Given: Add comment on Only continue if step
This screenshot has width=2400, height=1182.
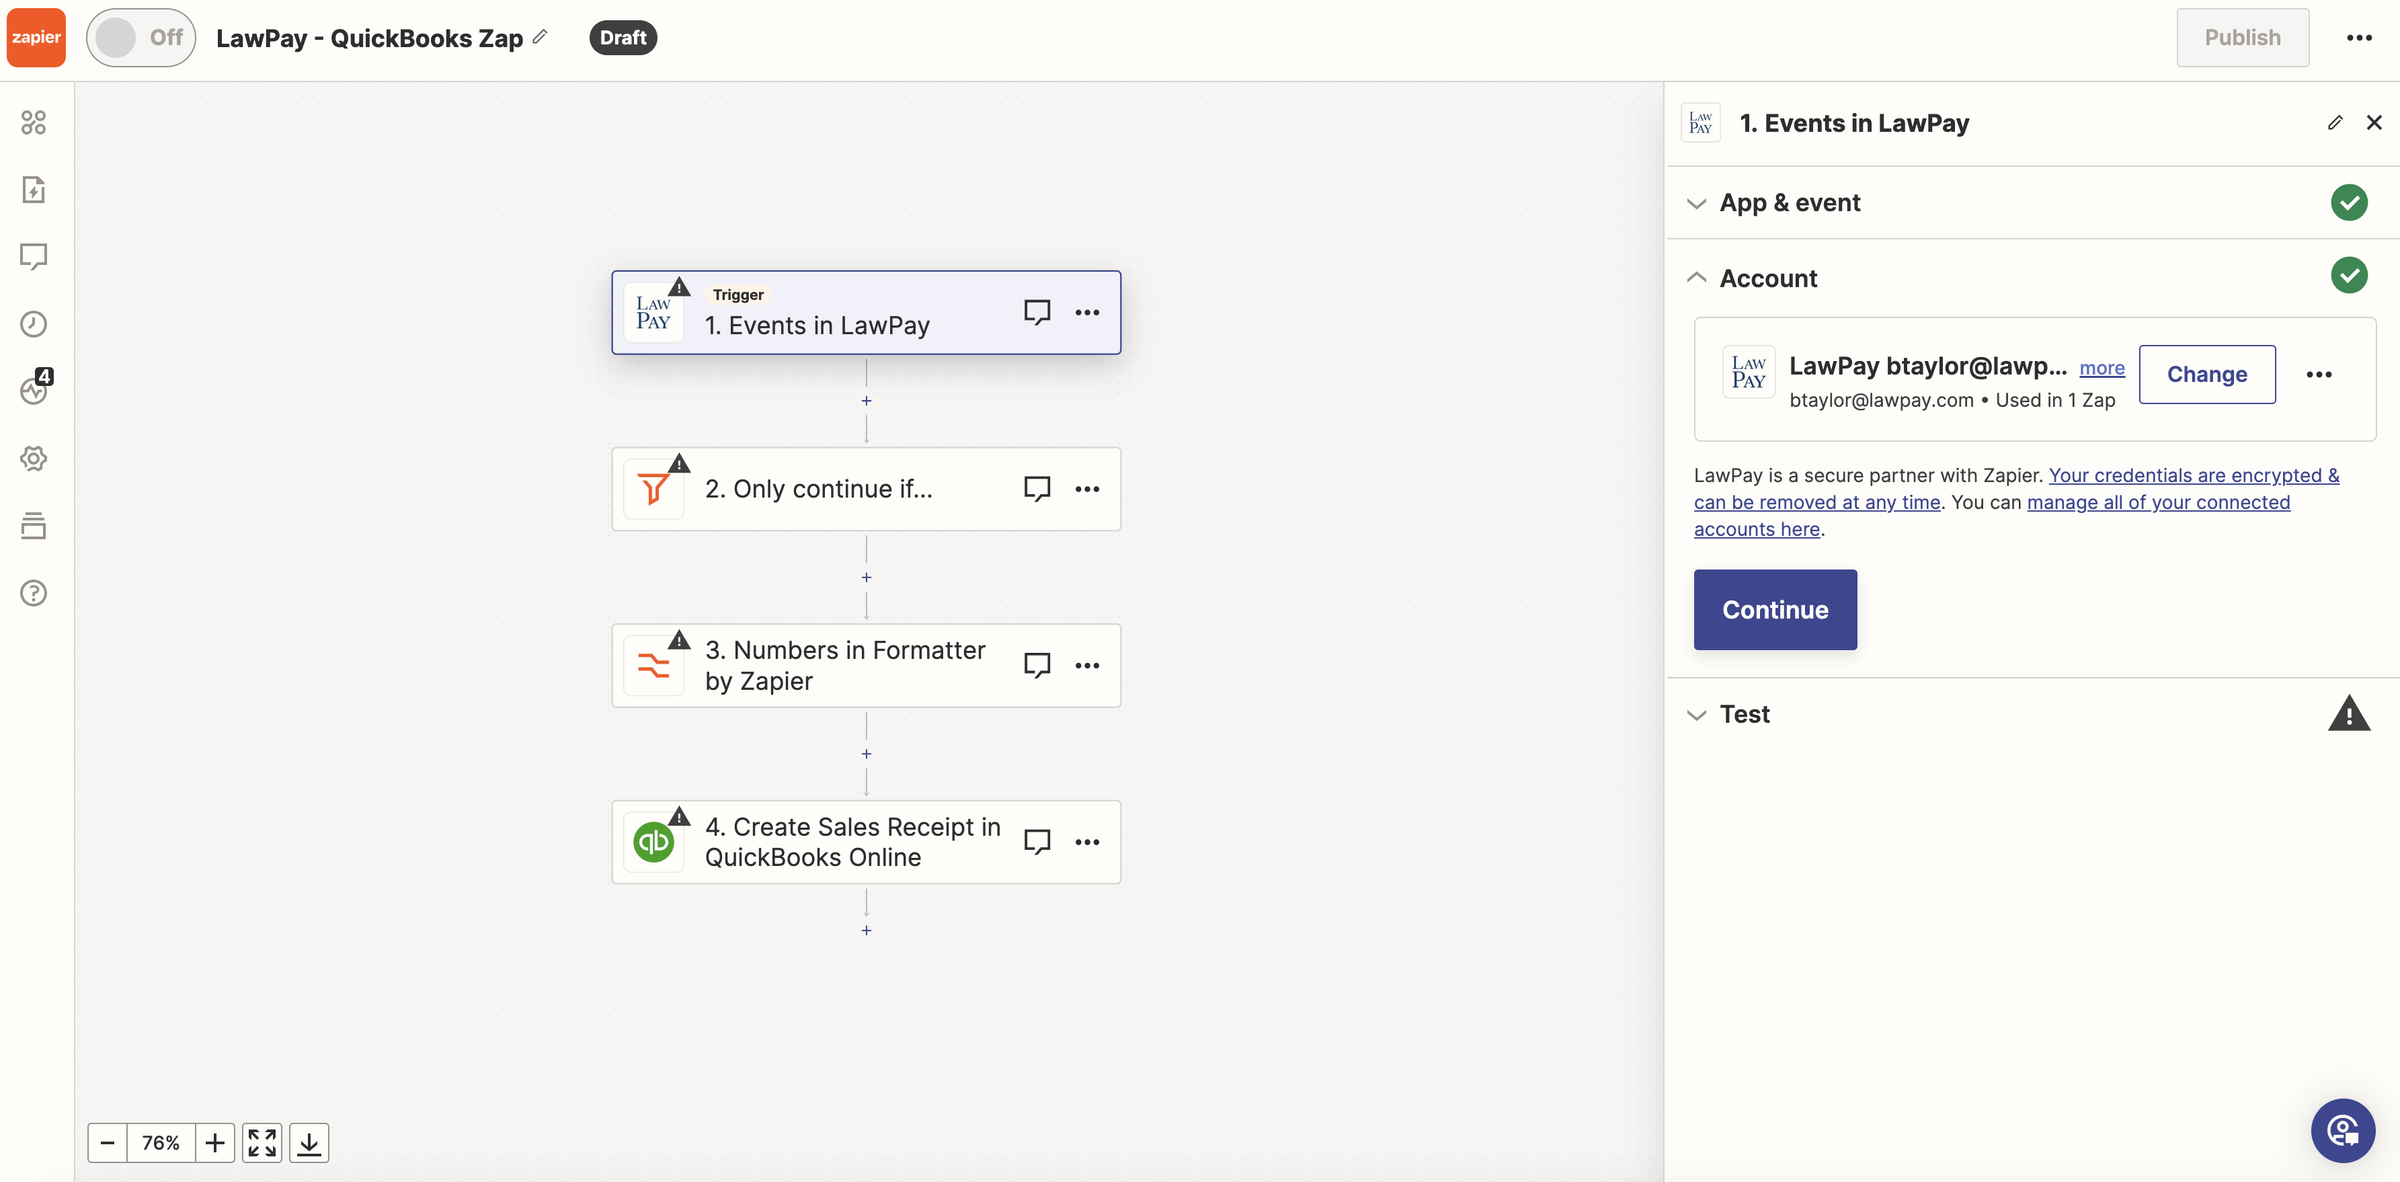Looking at the screenshot, I should (x=1037, y=489).
